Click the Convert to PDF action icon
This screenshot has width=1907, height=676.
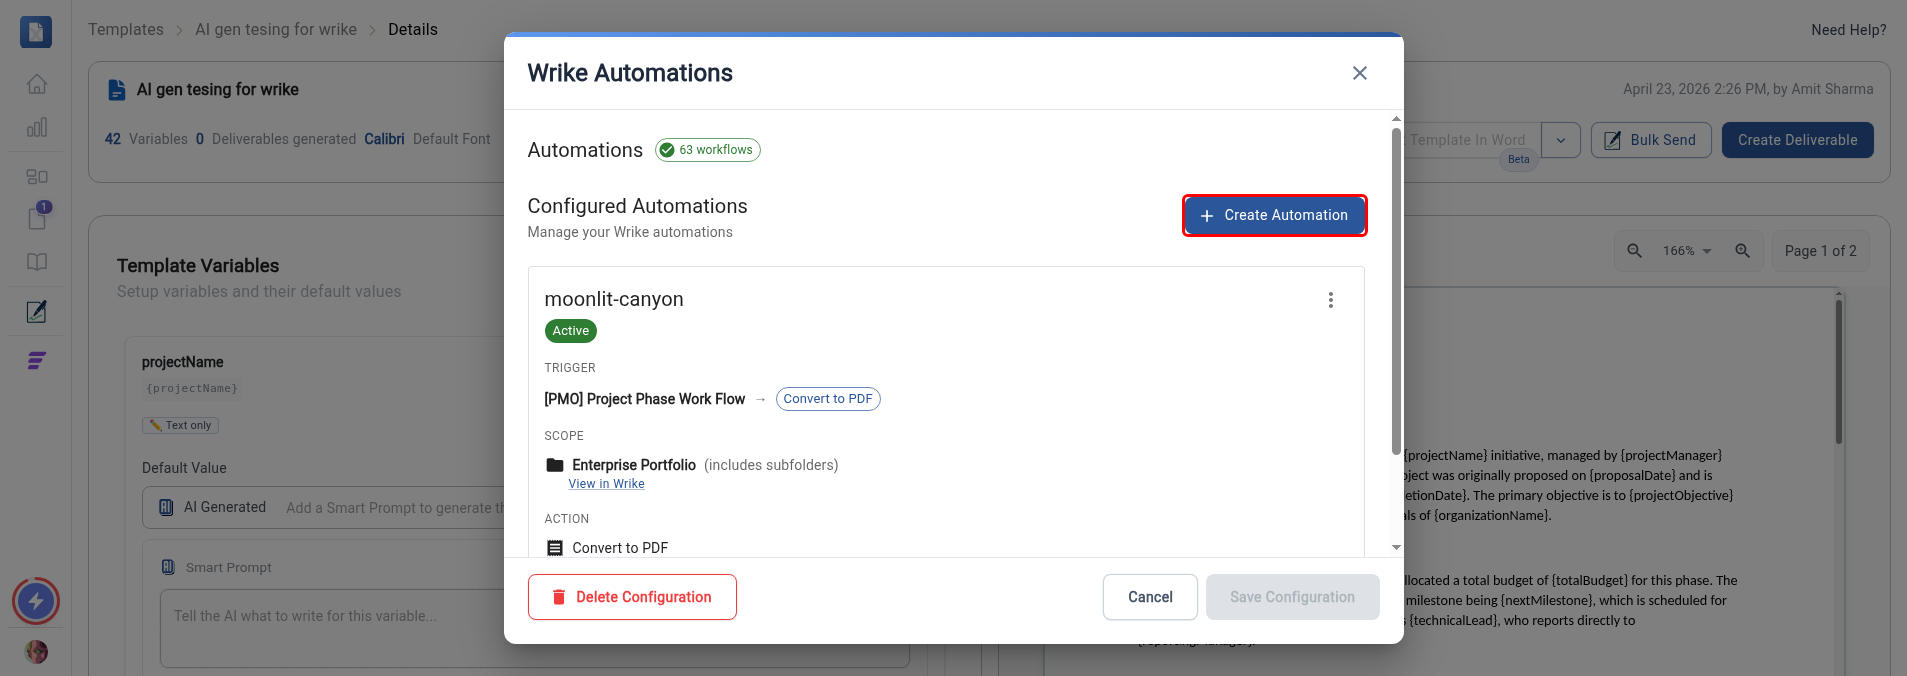555,548
